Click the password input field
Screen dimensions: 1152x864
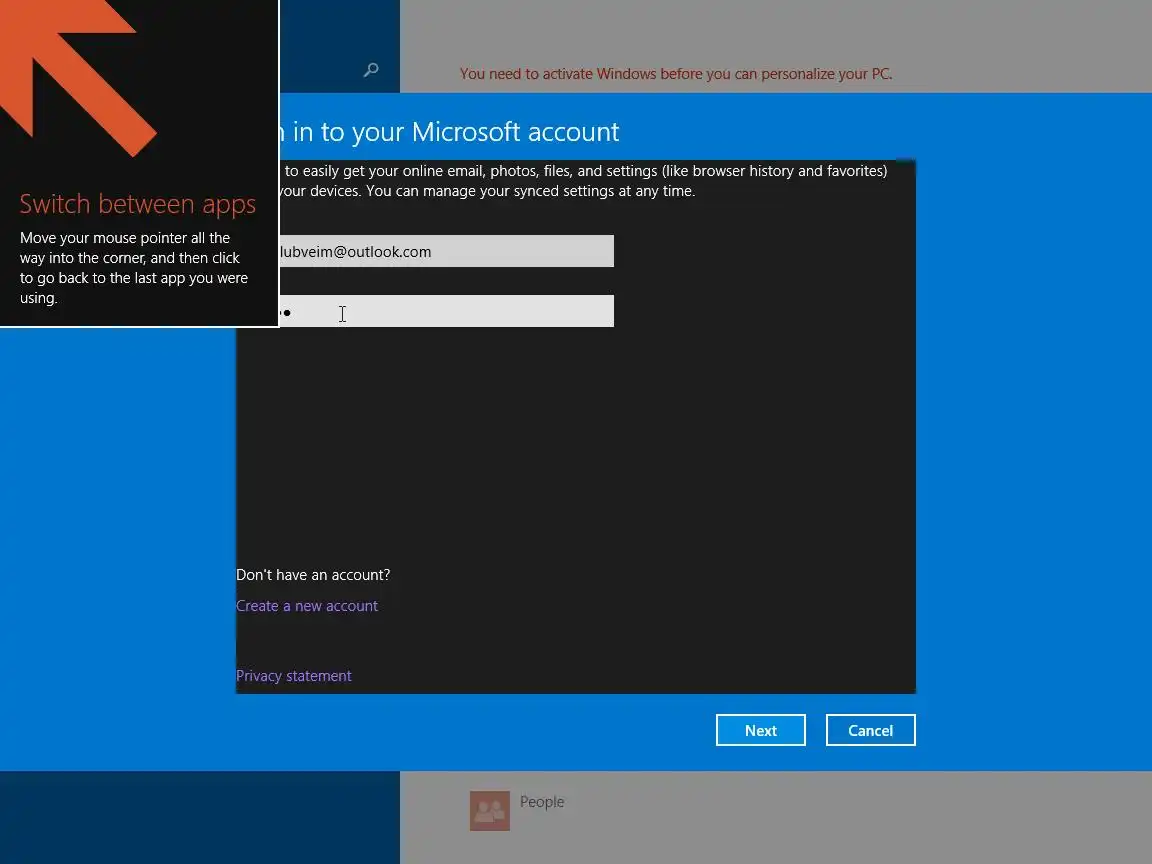tap(447, 311)
